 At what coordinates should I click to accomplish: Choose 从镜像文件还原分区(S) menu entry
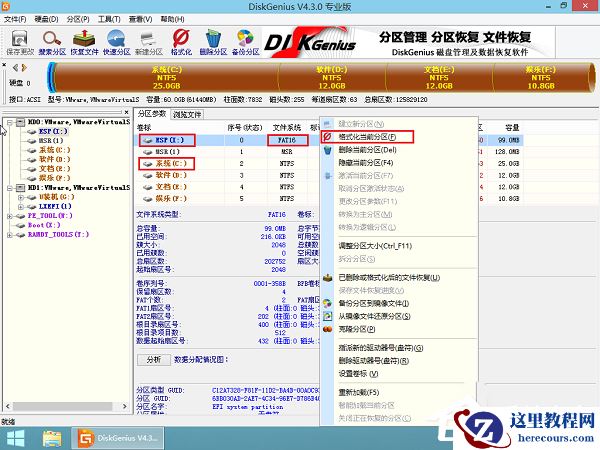pyautogui.click(x=374, y=316)
